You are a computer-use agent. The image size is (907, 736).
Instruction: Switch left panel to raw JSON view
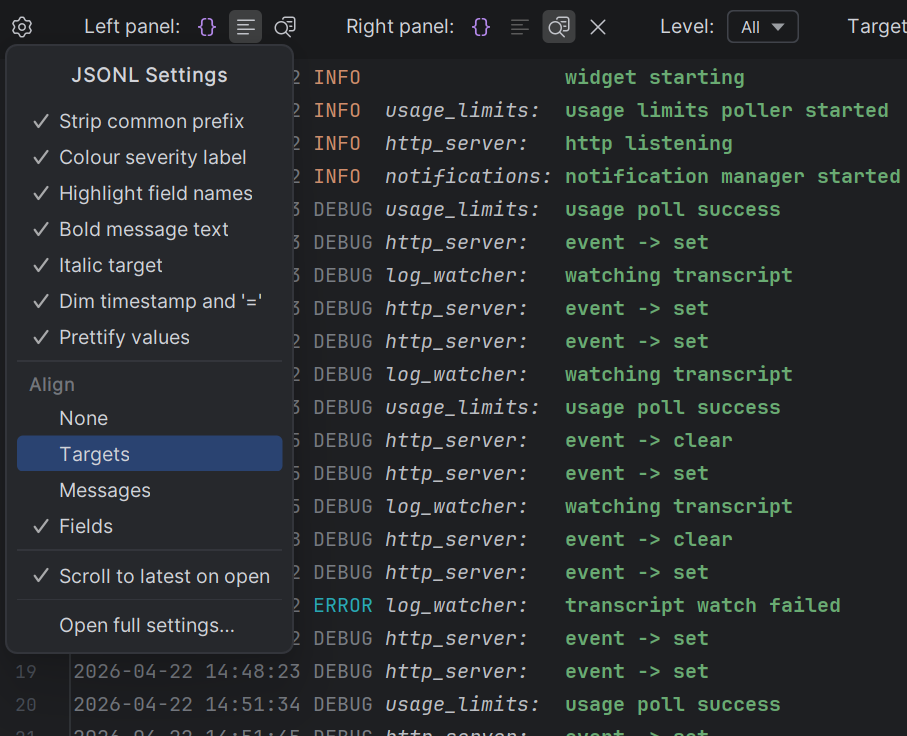coord(206,26)
